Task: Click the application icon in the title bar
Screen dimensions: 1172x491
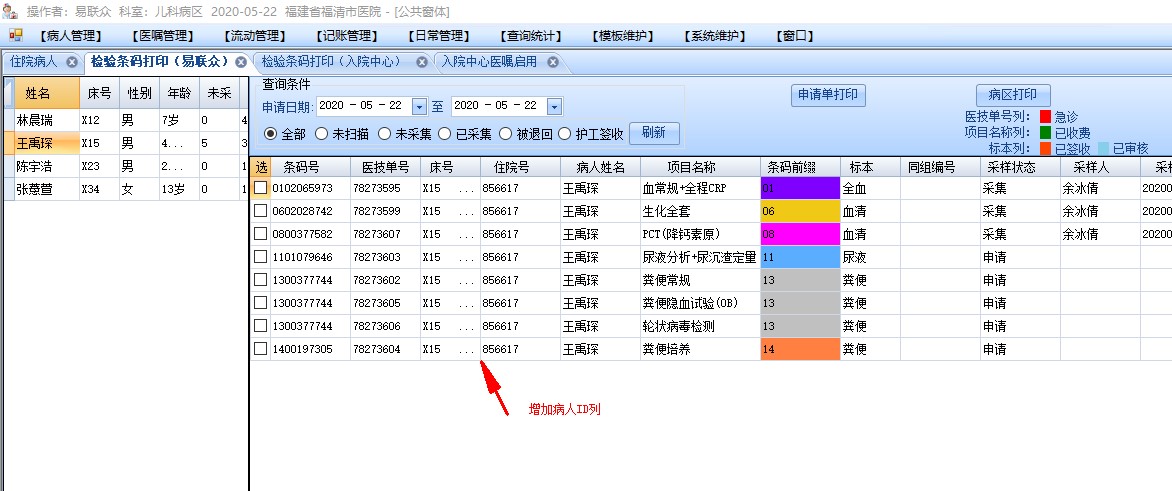Action: [x=10, y=11]
